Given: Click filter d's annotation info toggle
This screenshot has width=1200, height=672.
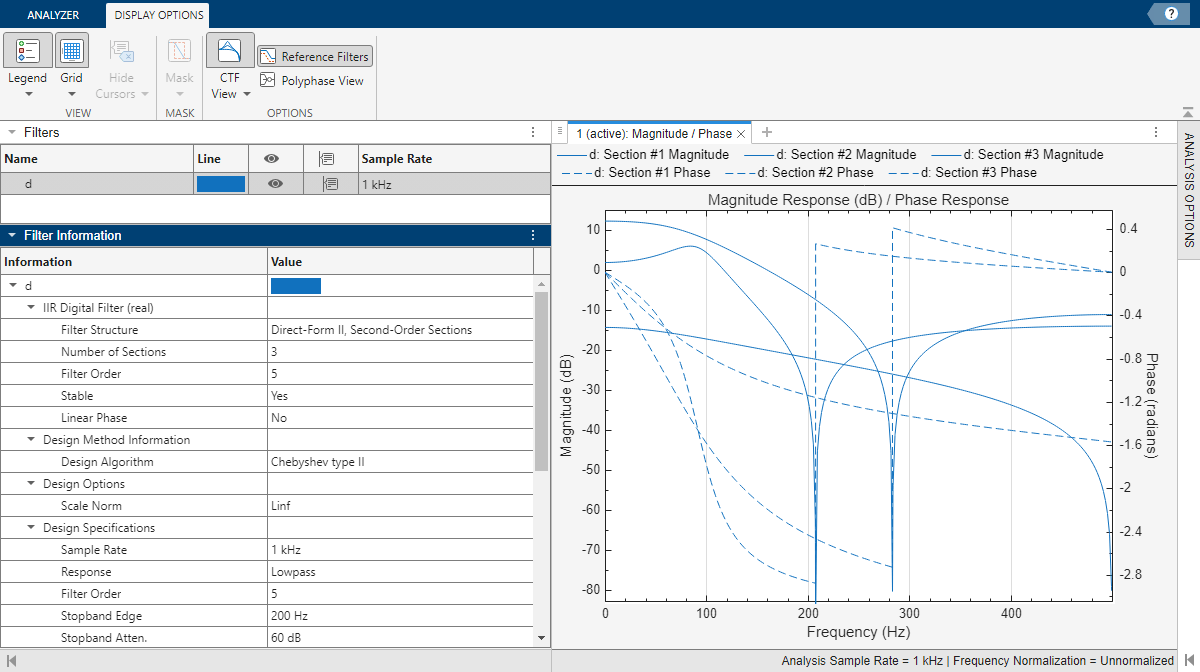Looking at the screenshot, I should [331, 185].
